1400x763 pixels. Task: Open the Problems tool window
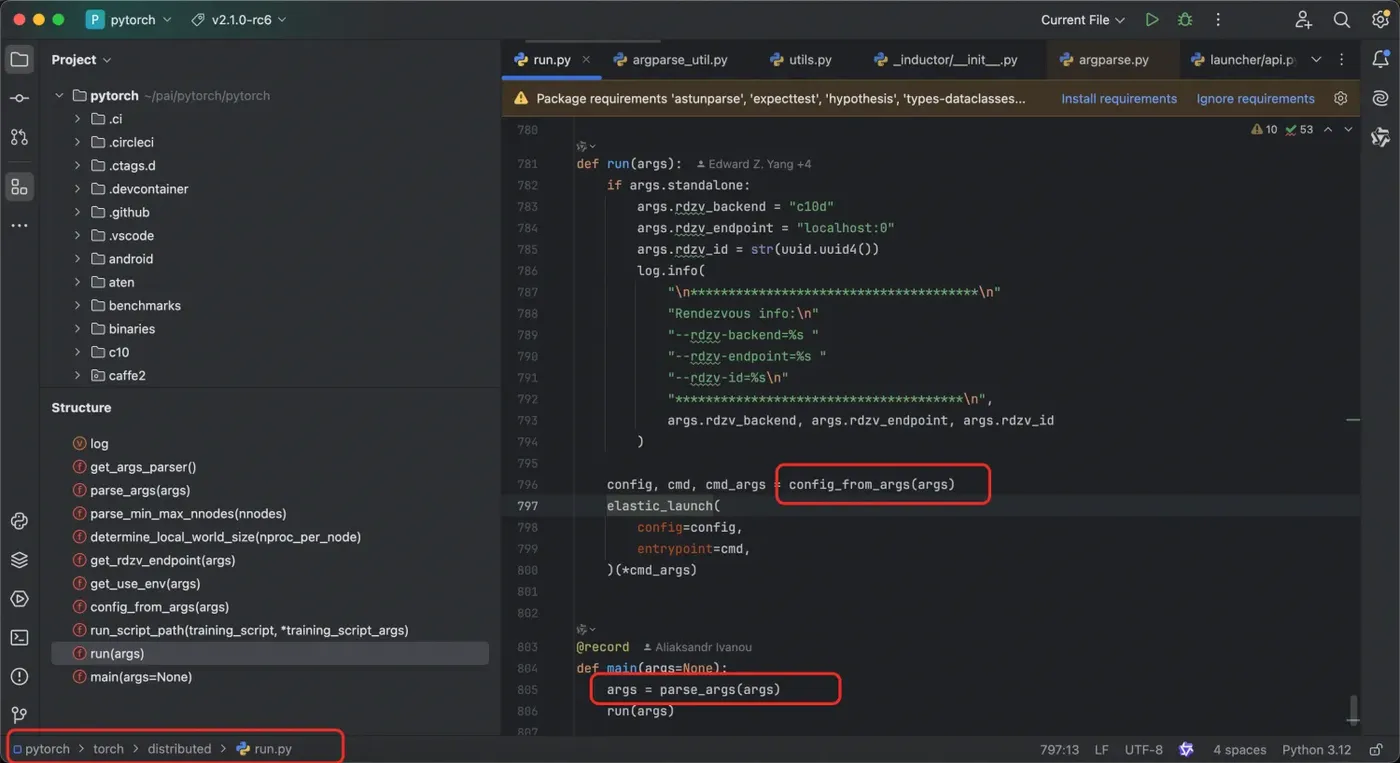[x=19, y=676]
